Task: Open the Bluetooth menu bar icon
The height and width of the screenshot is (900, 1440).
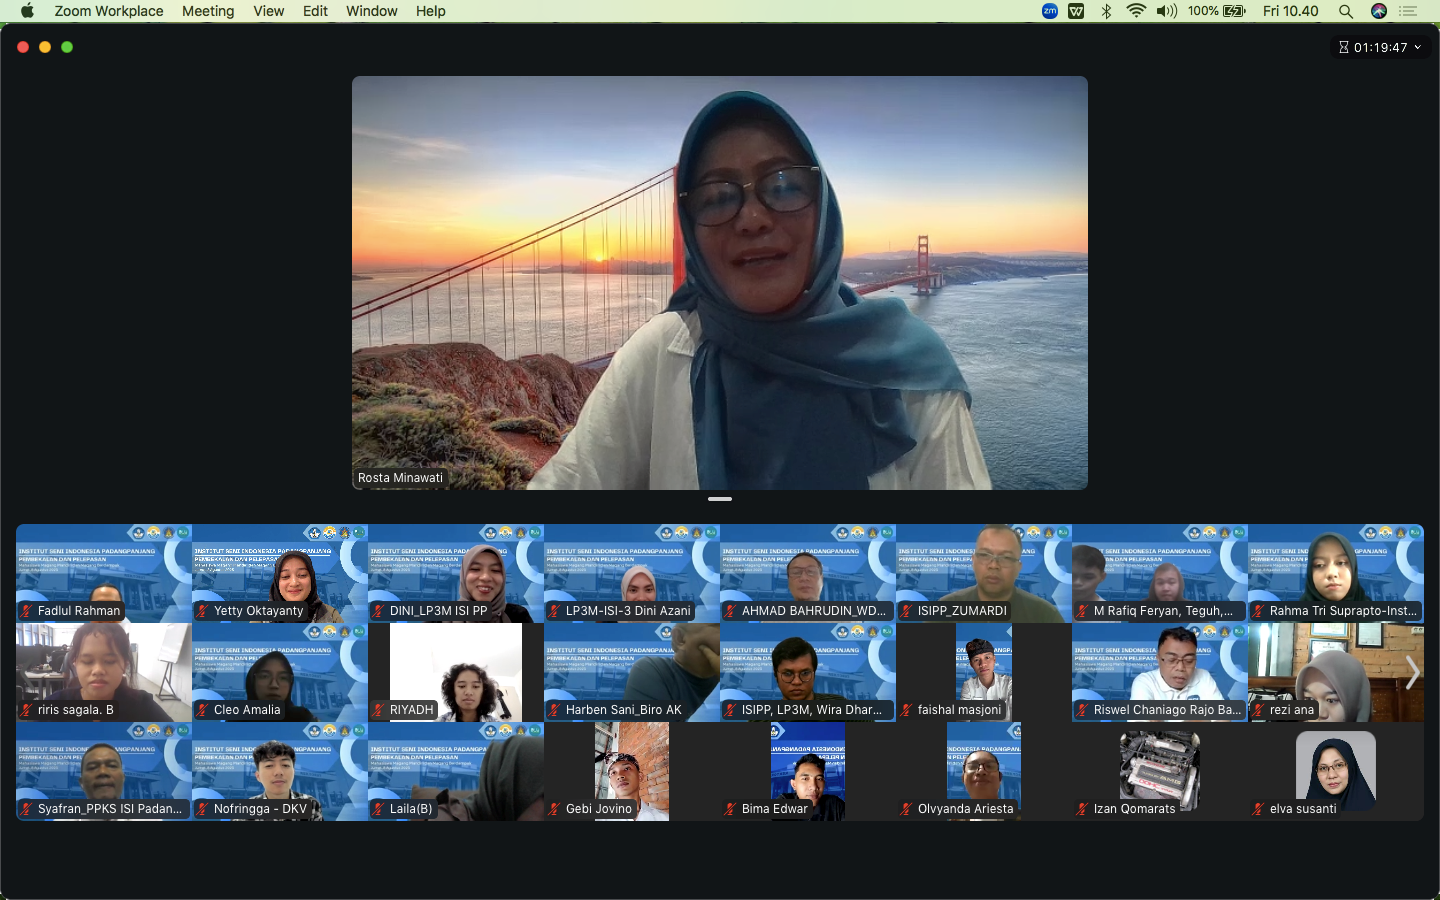Action: tap(1106, 11)
